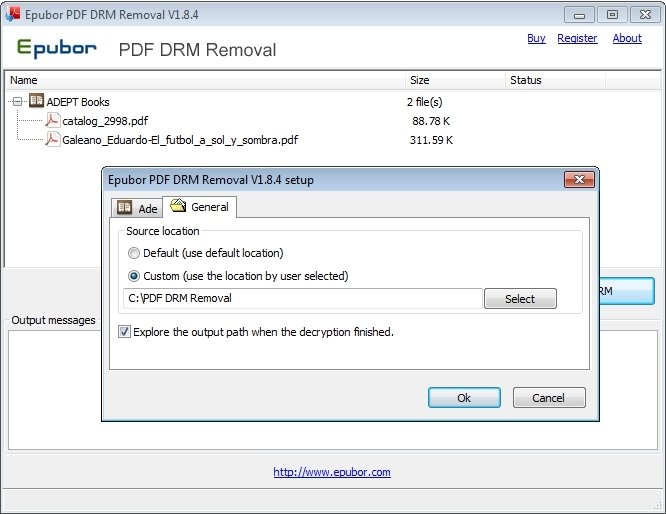Viewport: 666px width, 514px height.
Task: Confirm setup with Ok button
Action: tap(464, 398)
